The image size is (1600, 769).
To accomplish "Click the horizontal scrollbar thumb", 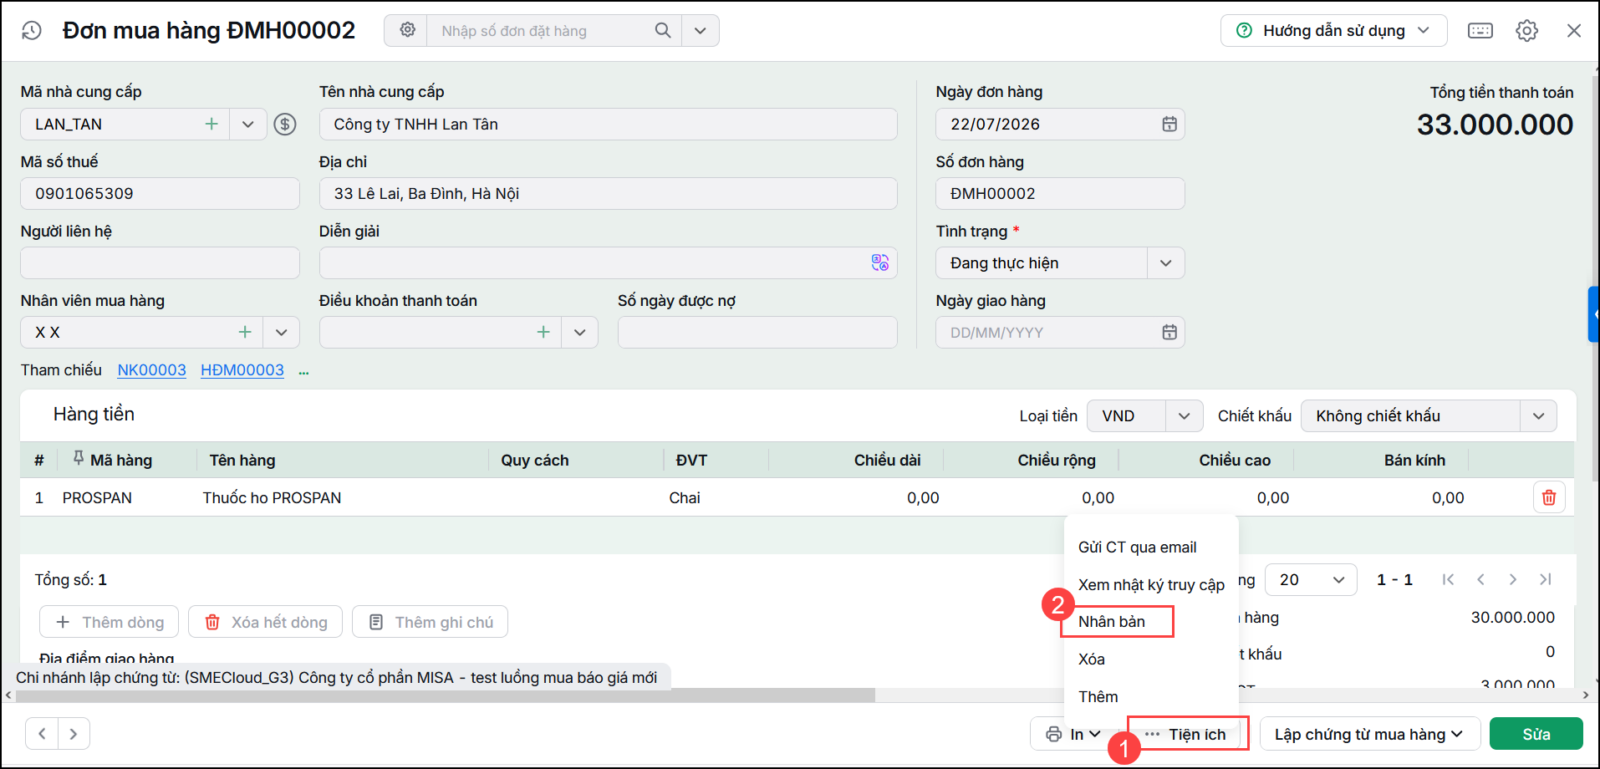I will 445,695.
